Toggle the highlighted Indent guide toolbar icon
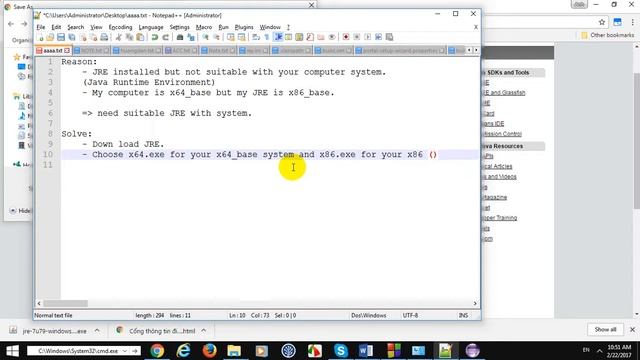The image size is (640, 360). [x=278, y=38]
